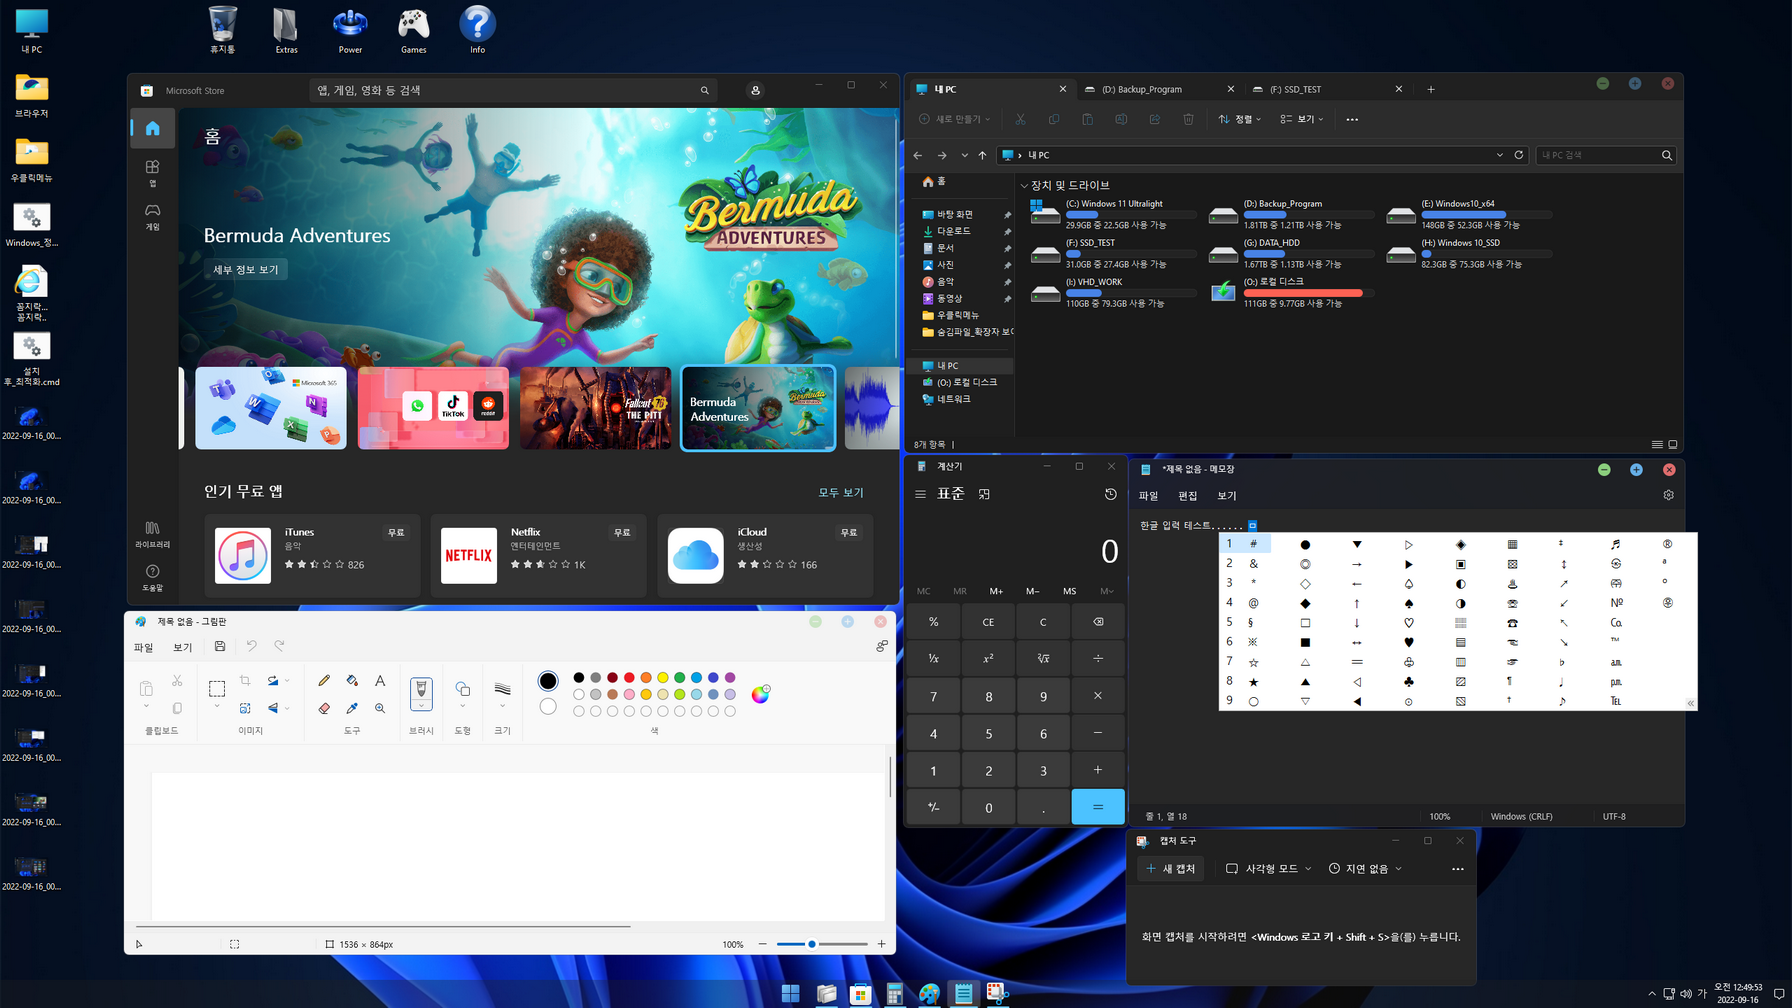Open the Calculator navigation hamburger menu
The image size is (1792, 1008).
click(920, 494)
